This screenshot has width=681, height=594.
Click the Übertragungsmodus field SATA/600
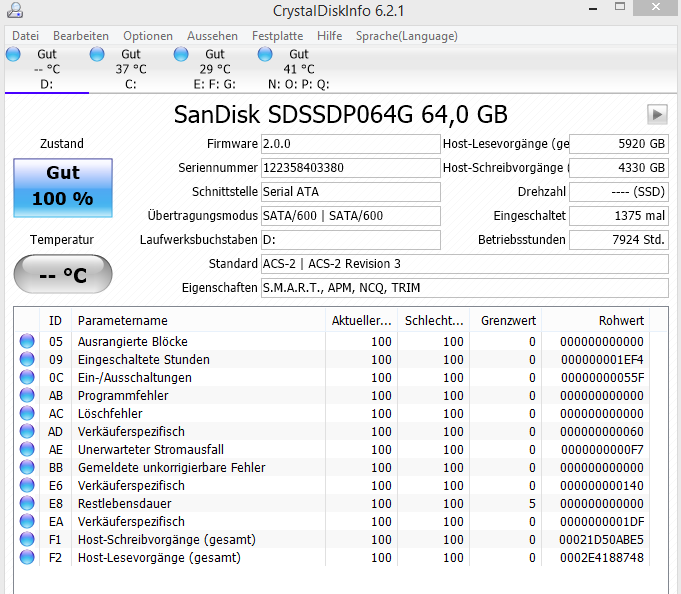point(350,216)
